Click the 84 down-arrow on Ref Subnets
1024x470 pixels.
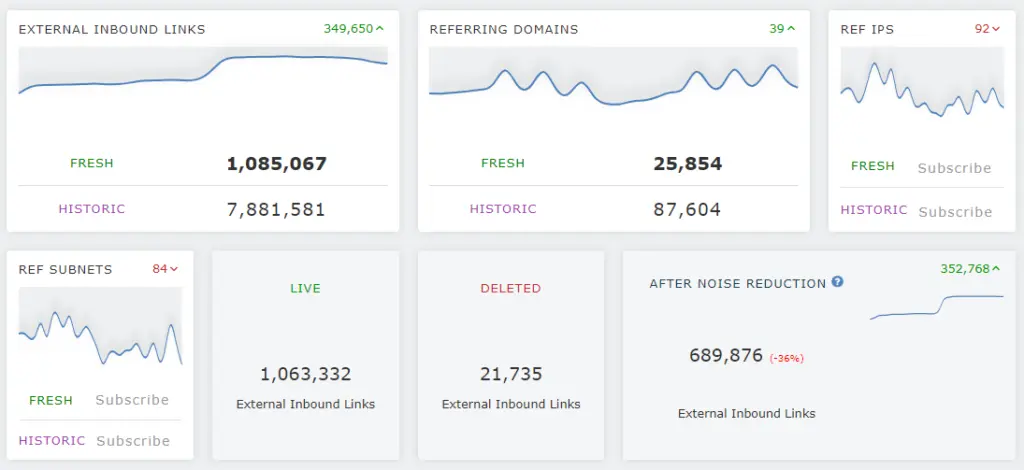point(165,269)
